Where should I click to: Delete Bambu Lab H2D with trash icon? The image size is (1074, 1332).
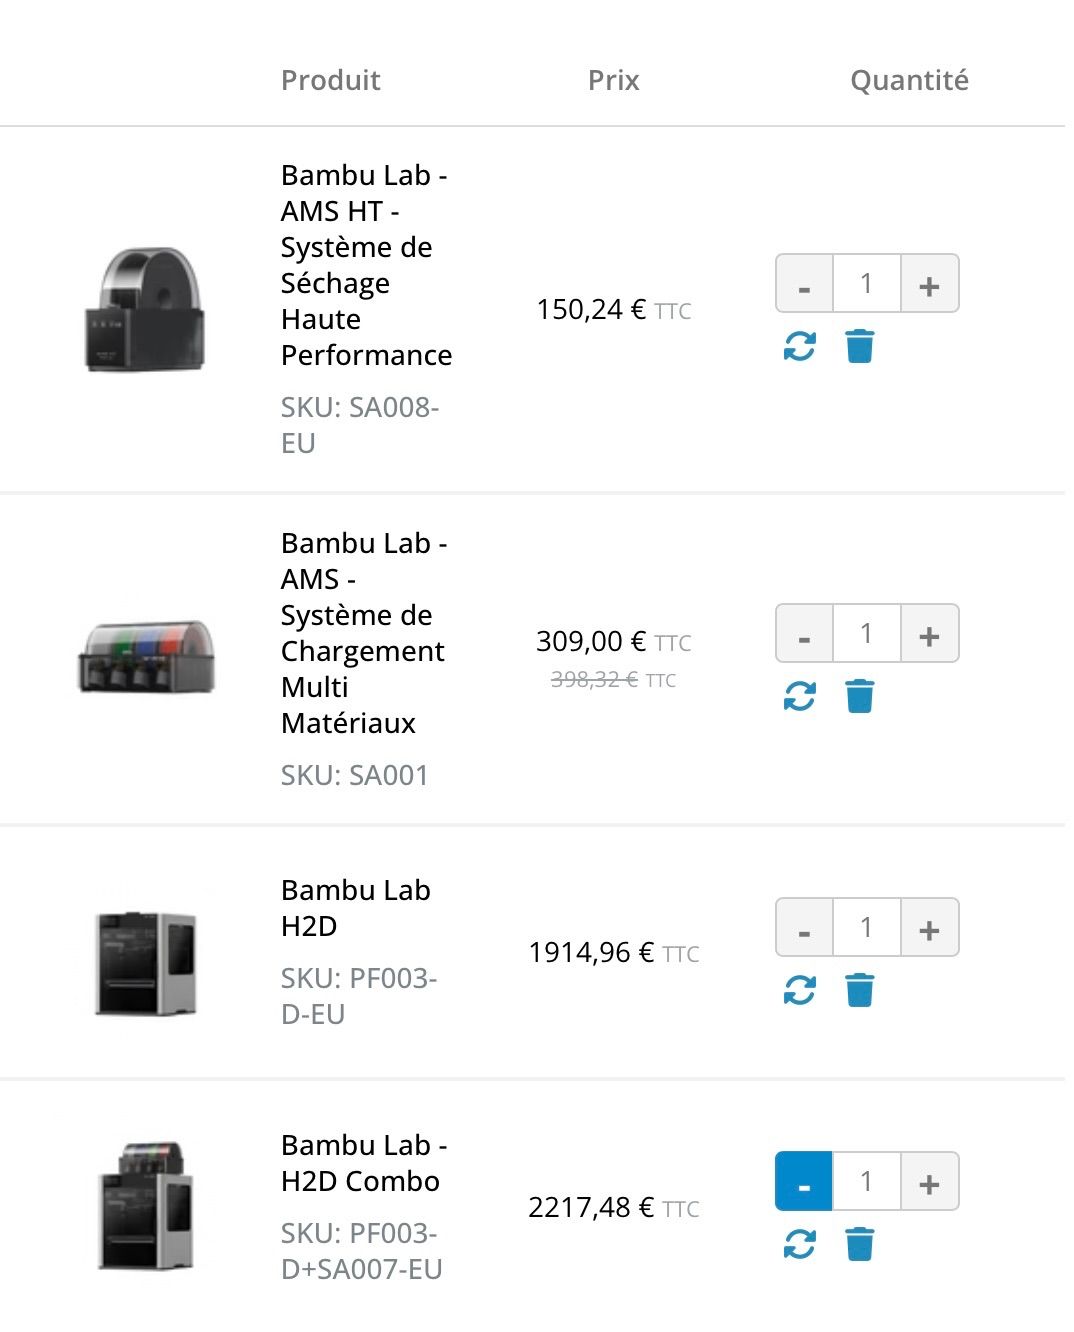(x=860, y=990)
